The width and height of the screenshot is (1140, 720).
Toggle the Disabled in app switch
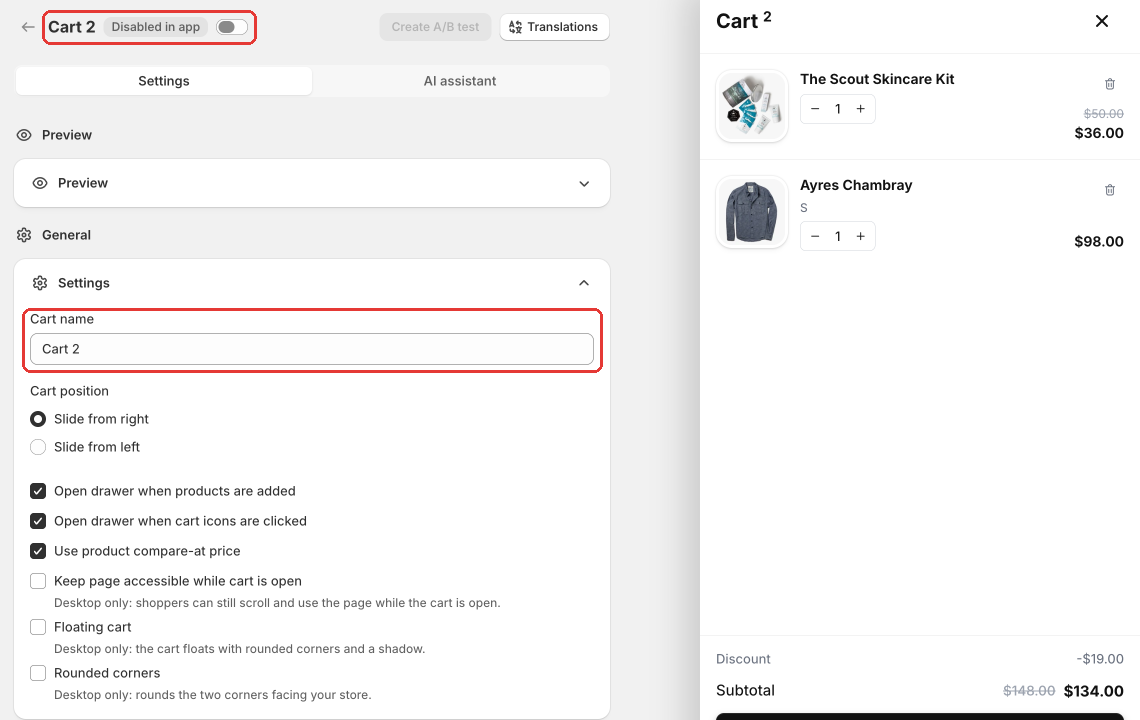(x=232, y=27)
